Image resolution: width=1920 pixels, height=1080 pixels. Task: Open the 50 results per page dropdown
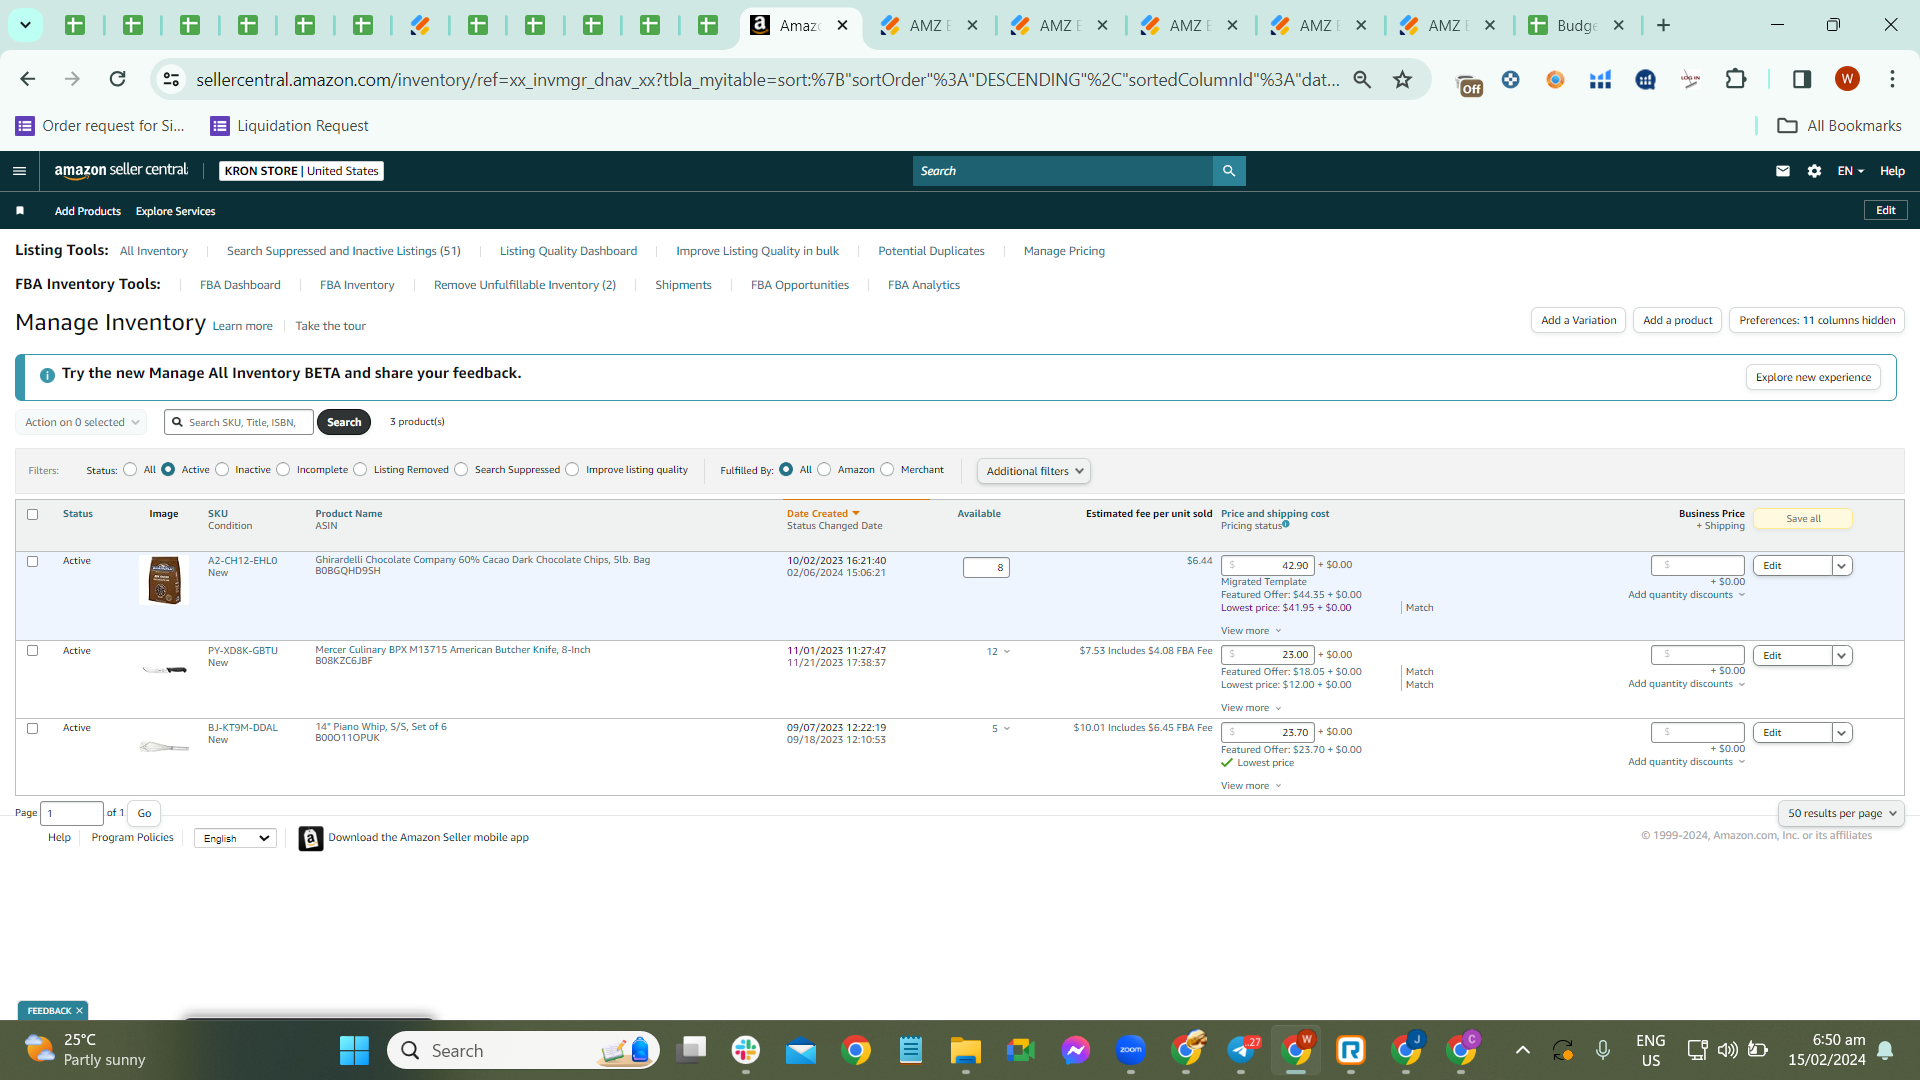coord(1841,813)
